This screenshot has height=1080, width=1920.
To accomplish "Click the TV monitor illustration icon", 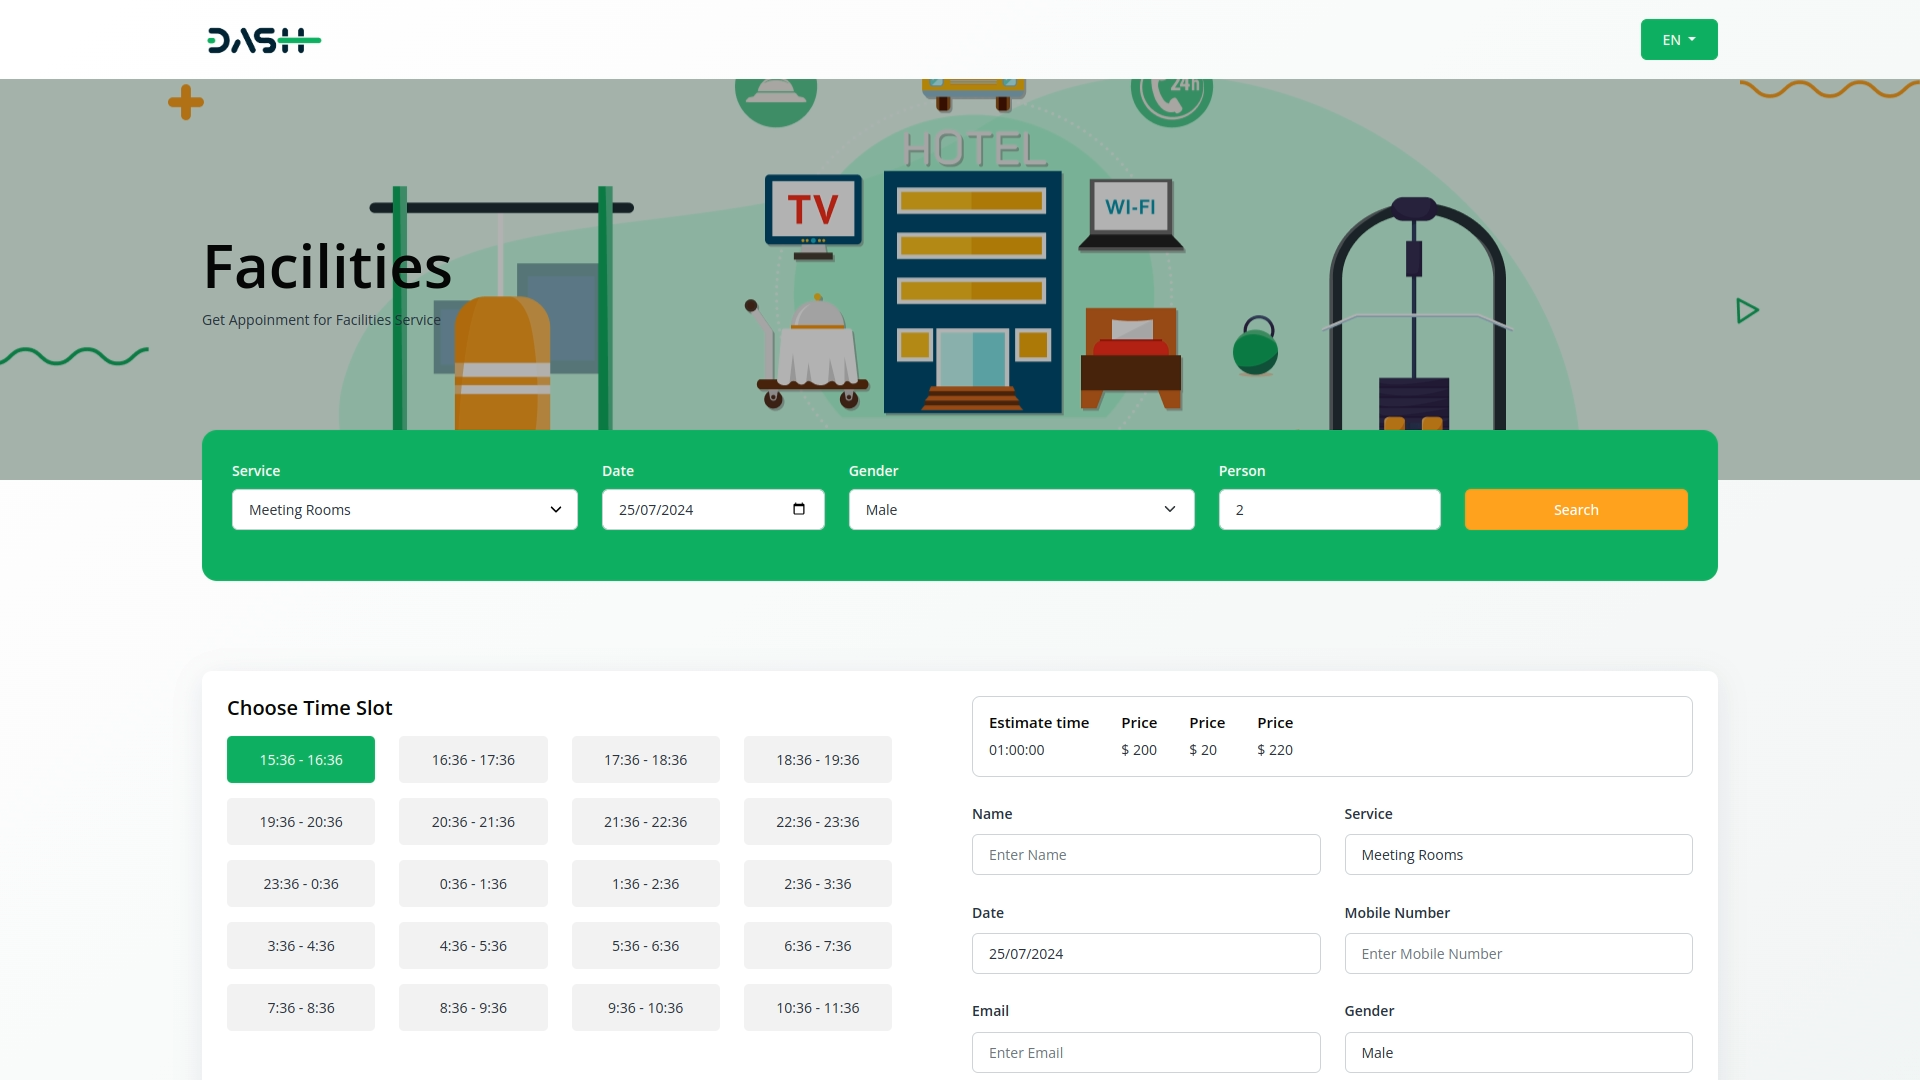I will (813, 211).
